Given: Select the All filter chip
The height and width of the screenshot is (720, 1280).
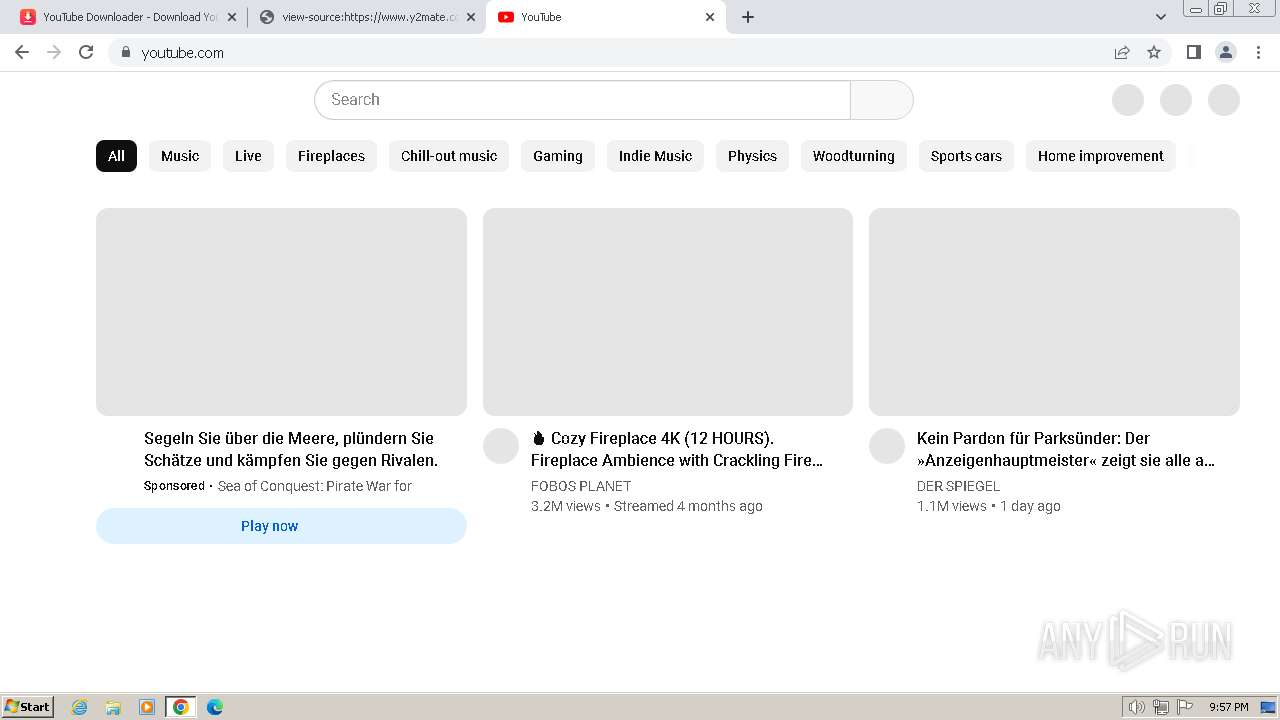Looking at the screenshot, I should click(116, 156).
